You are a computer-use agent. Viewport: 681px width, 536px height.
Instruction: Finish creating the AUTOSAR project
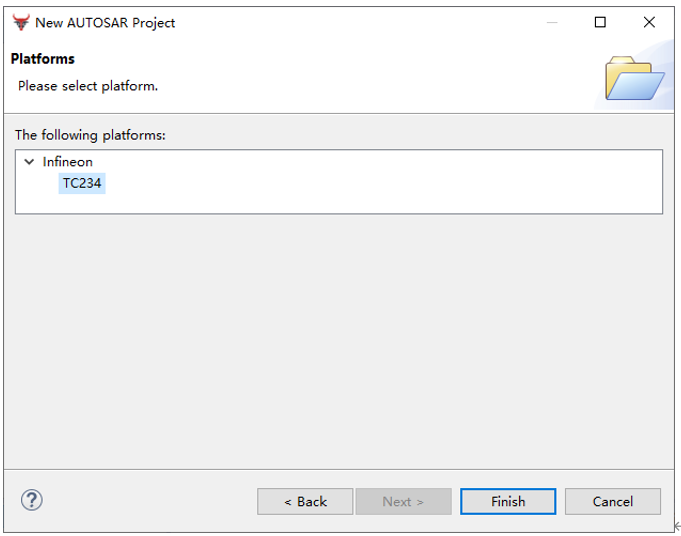[508, 502]
